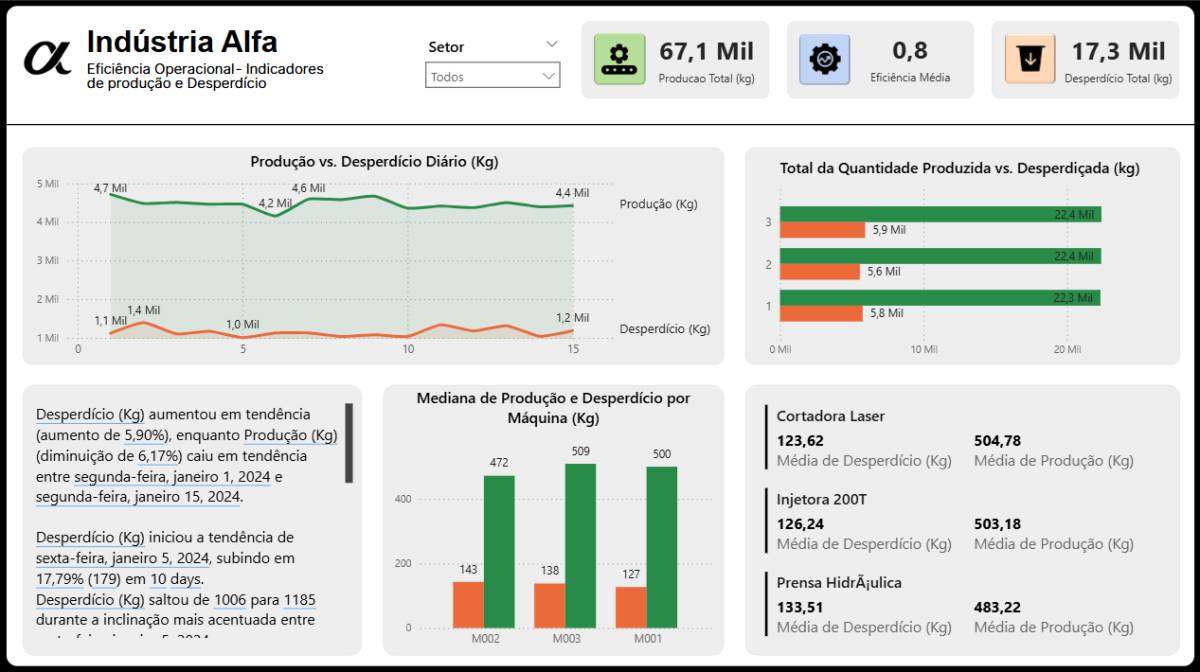Screen dimensions: 1200x672
Task: Click the Indústria Alfa alpha logo
Action: tap(48, 56)
